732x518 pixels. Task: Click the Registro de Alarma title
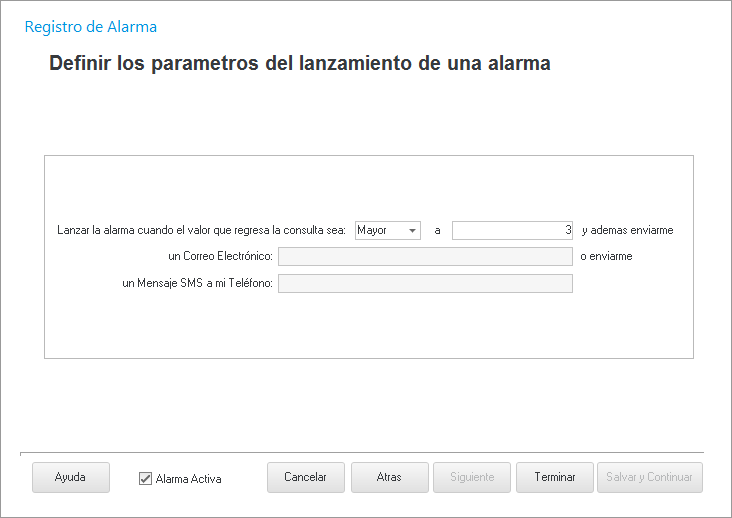pos(91,27)
